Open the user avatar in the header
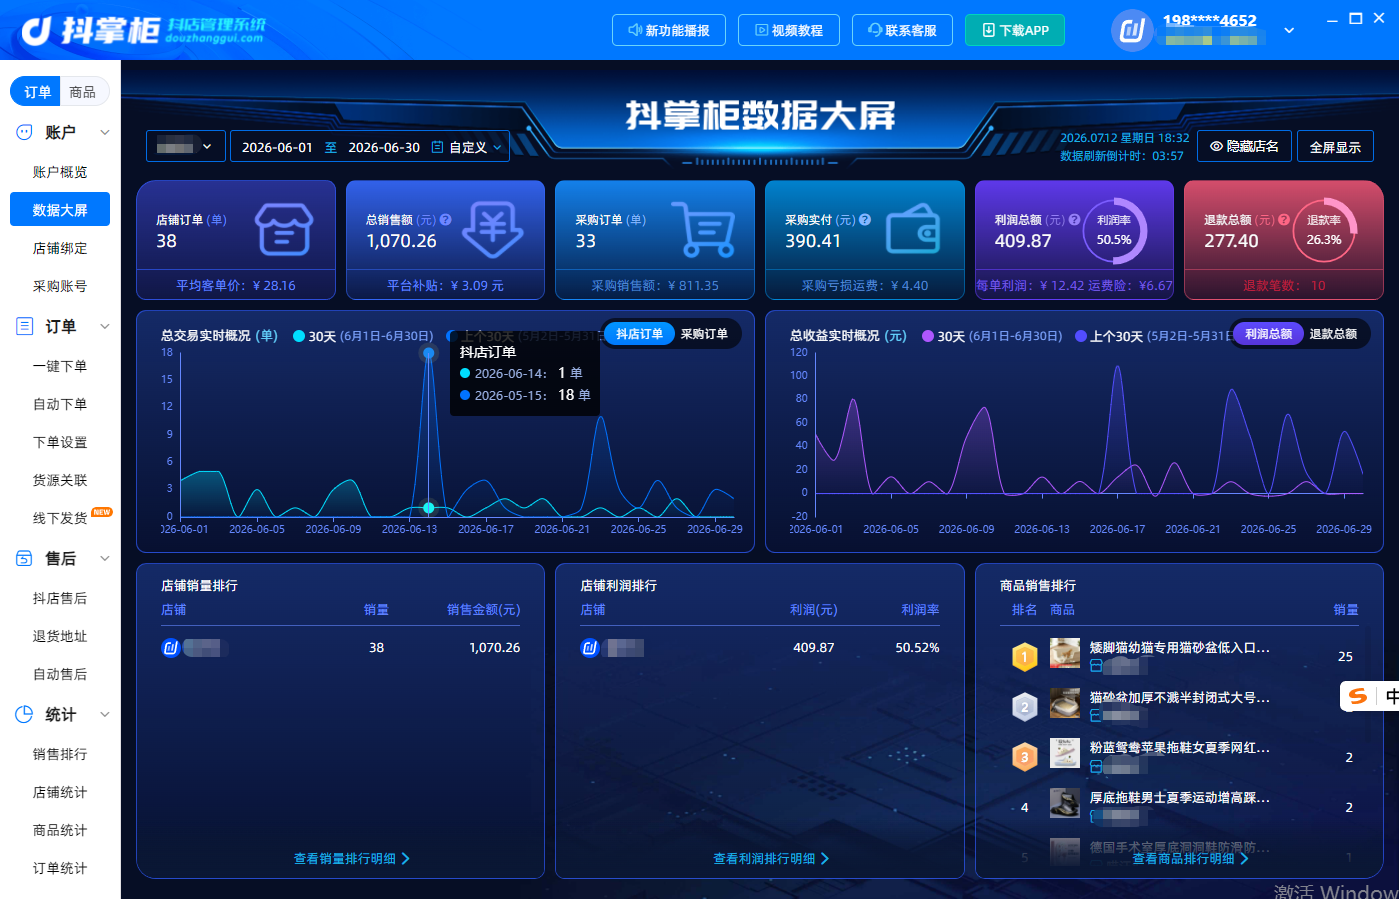This screenshot has width=1399, height=899. point(1132,30)
